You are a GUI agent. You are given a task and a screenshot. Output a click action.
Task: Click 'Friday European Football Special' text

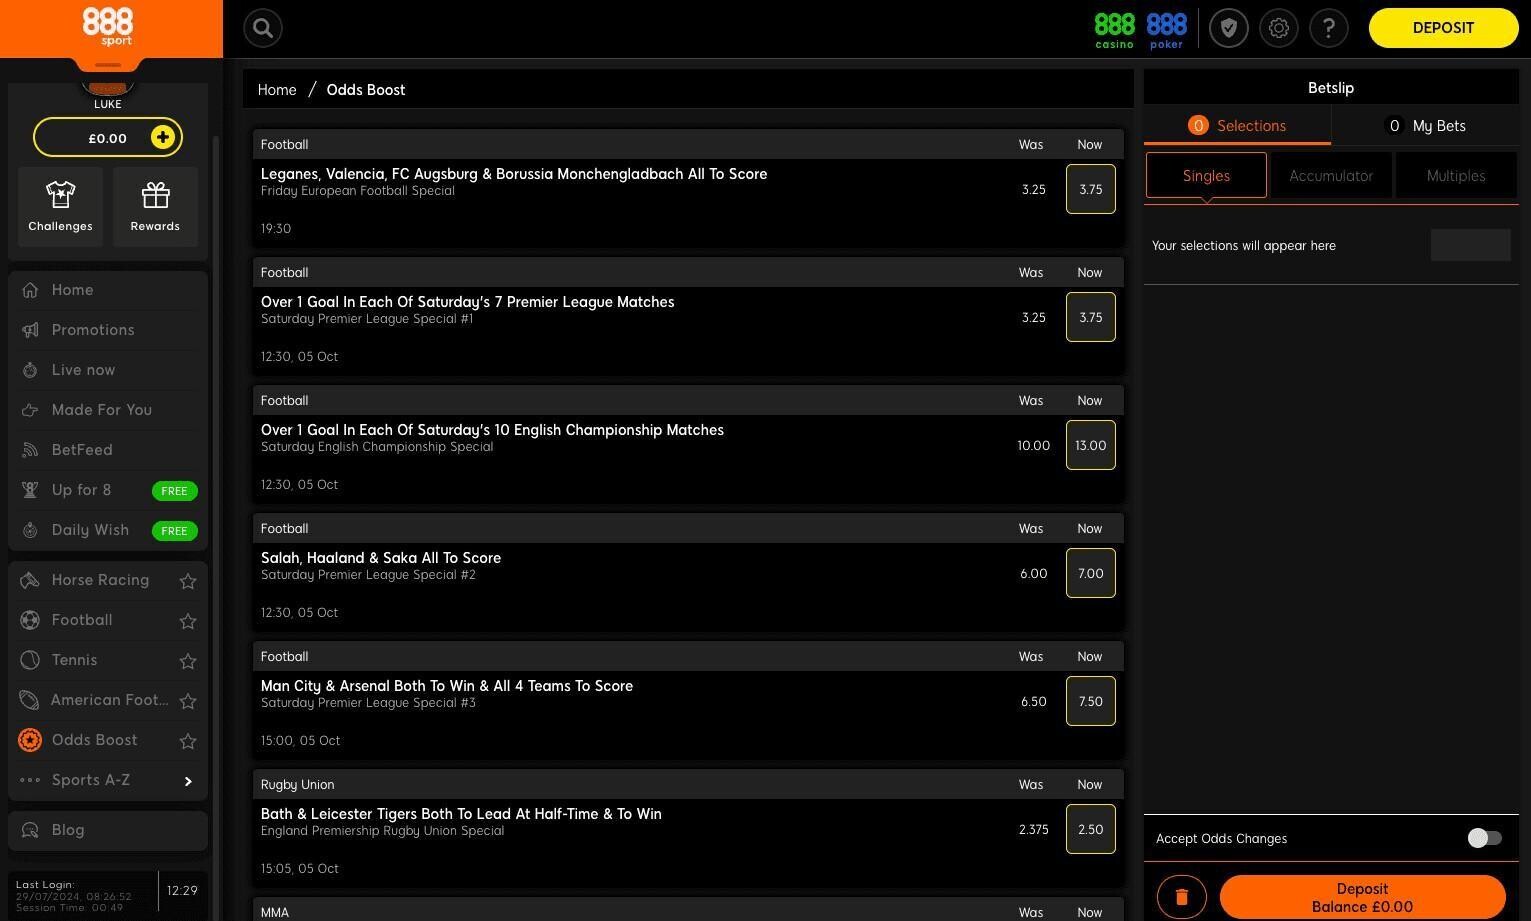(358, 191)
